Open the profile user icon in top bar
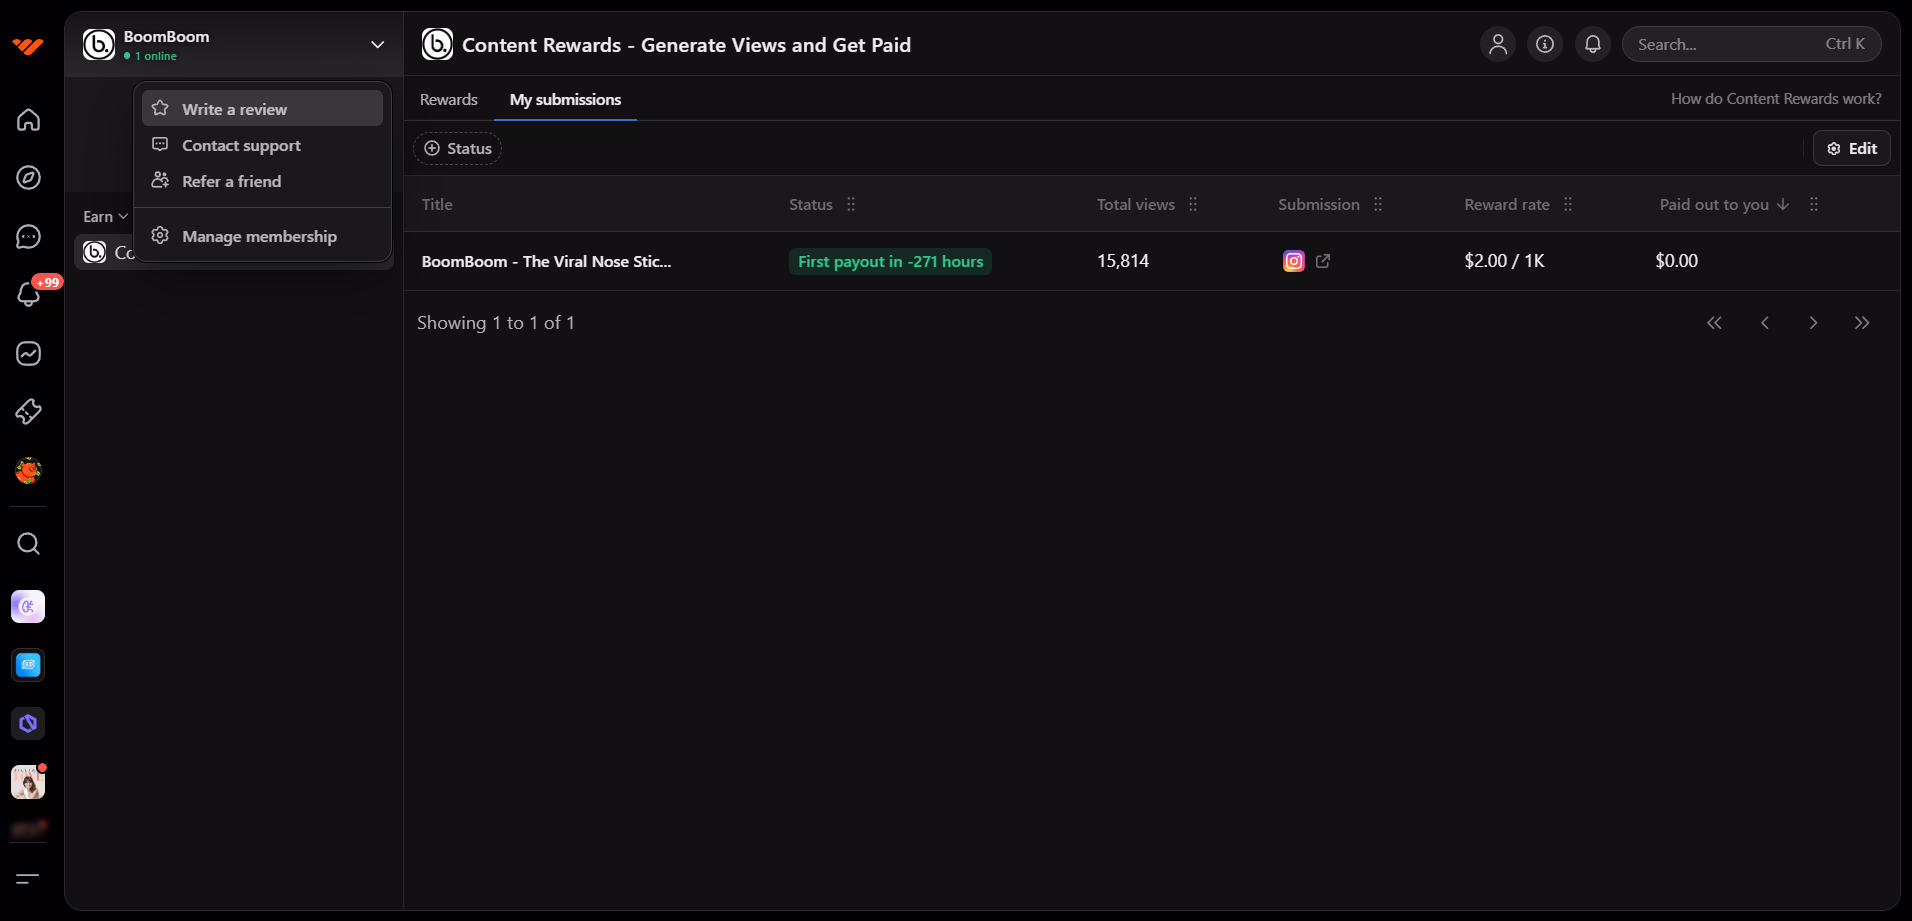The width and height of the screenshot is (1912, 921). [x=1498, y=44]
